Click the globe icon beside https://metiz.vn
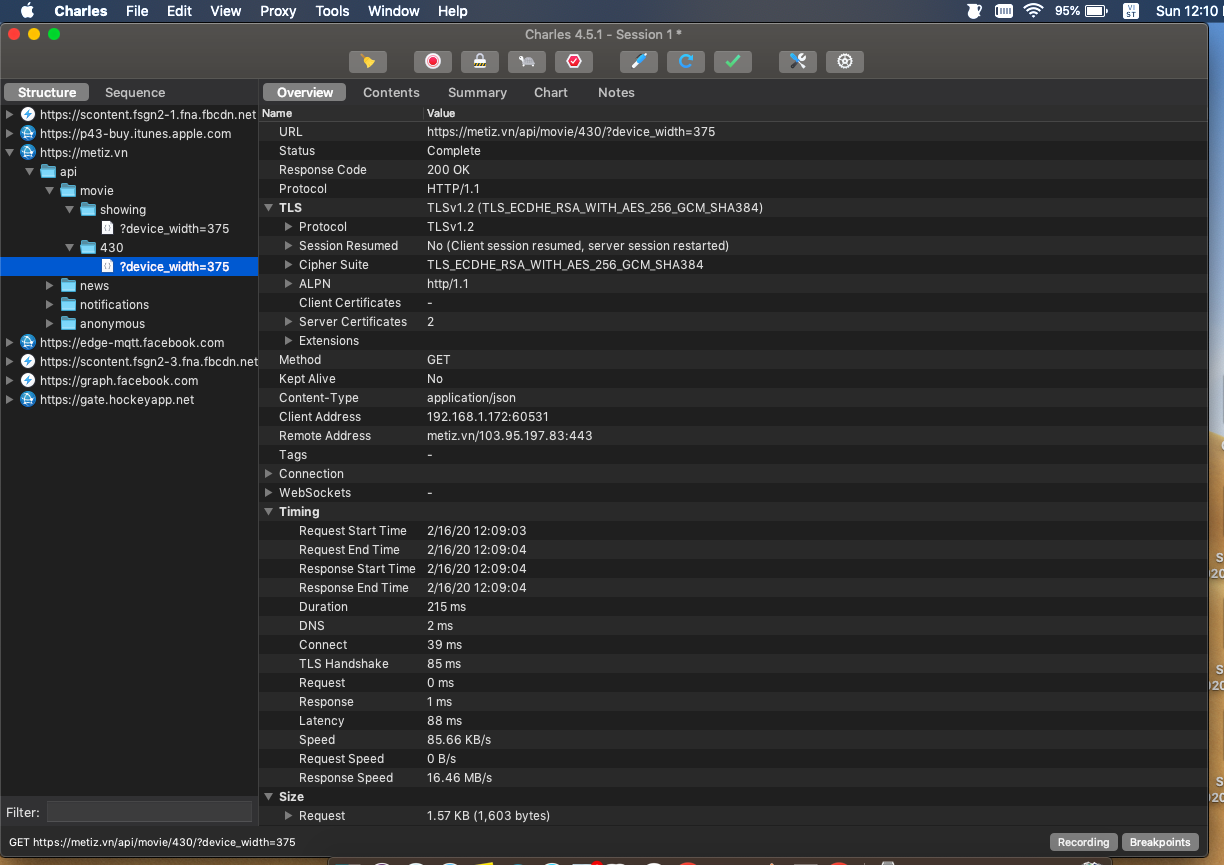Screen dimensions: 1224x865 [x=28, y=153]
